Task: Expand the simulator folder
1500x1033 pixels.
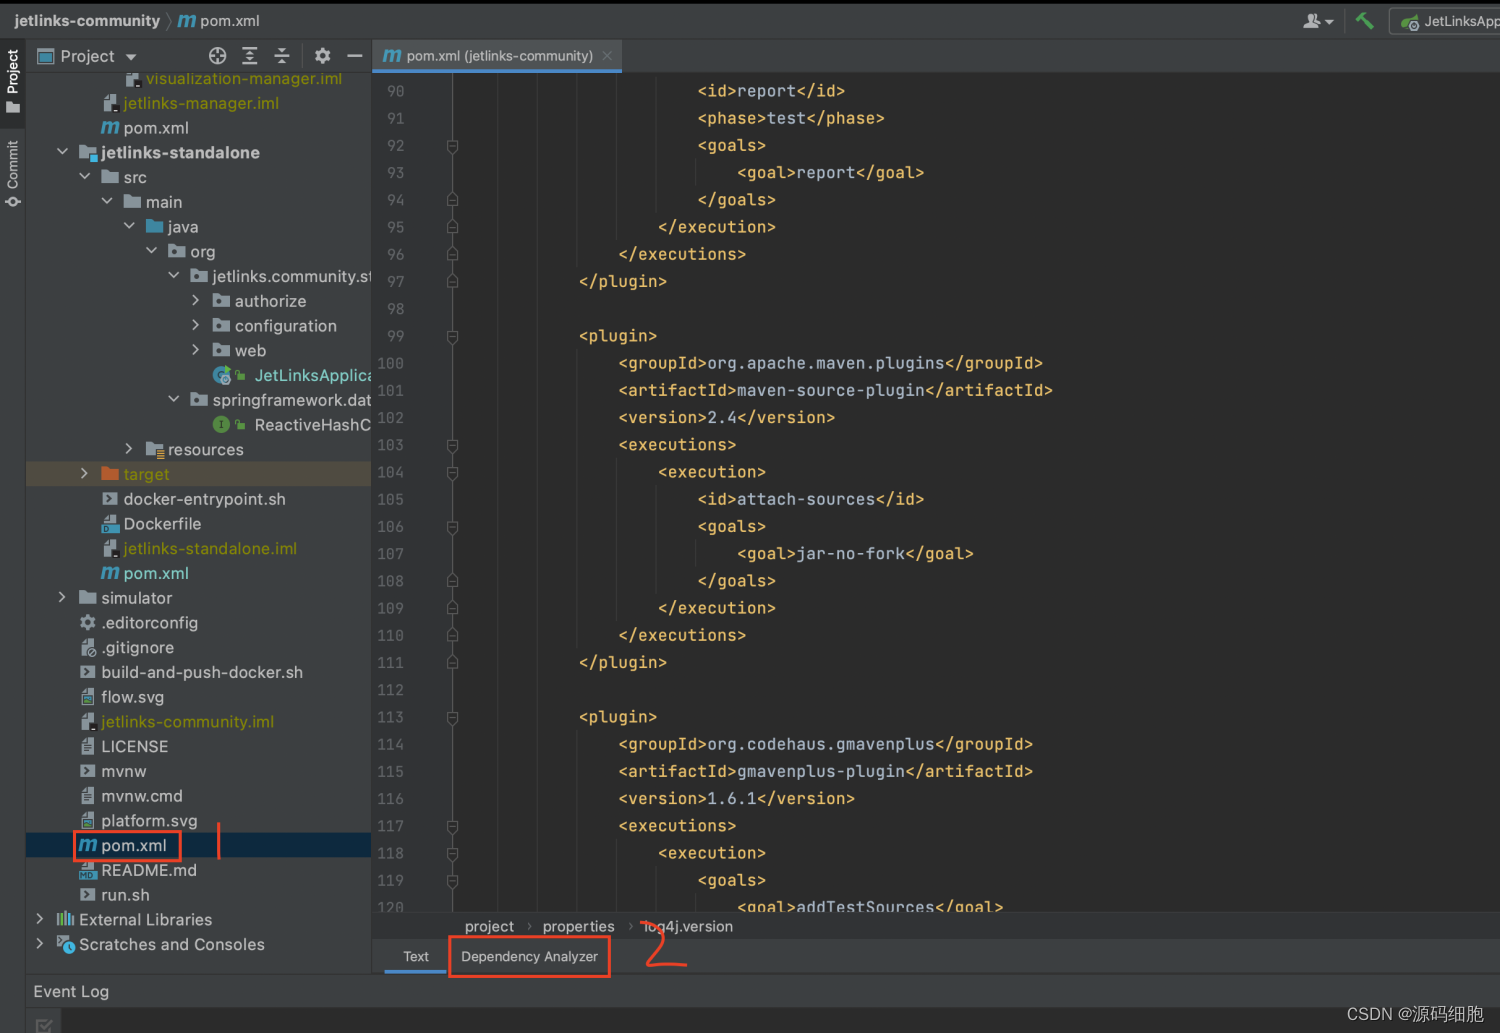Action: click(x=62, y=598)
